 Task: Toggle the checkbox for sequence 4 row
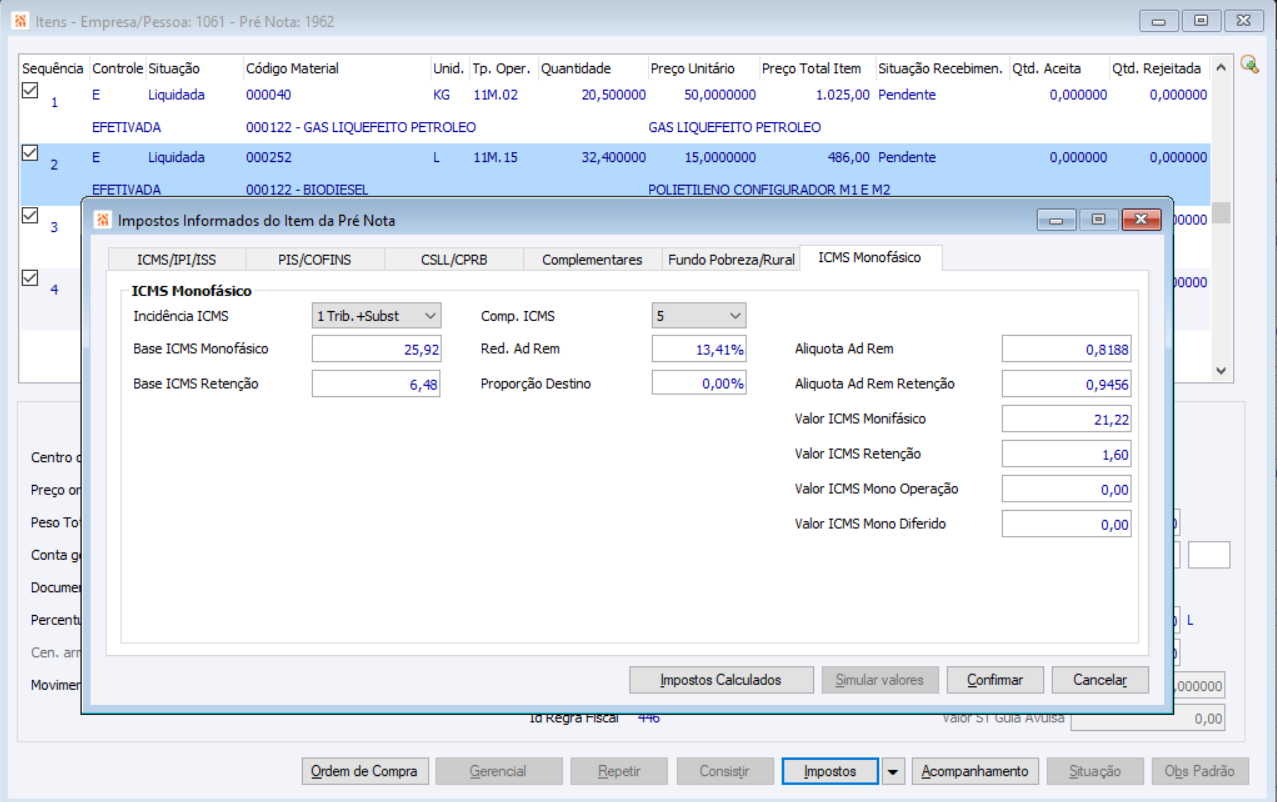point(30,278)
